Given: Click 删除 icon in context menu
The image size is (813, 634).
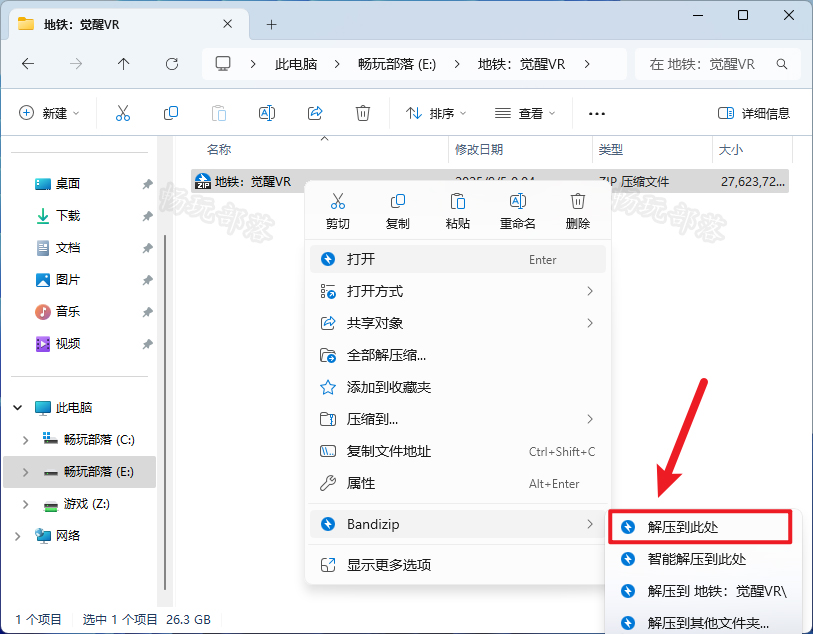Looking at the screenshot, I should [x=578, y=201].
